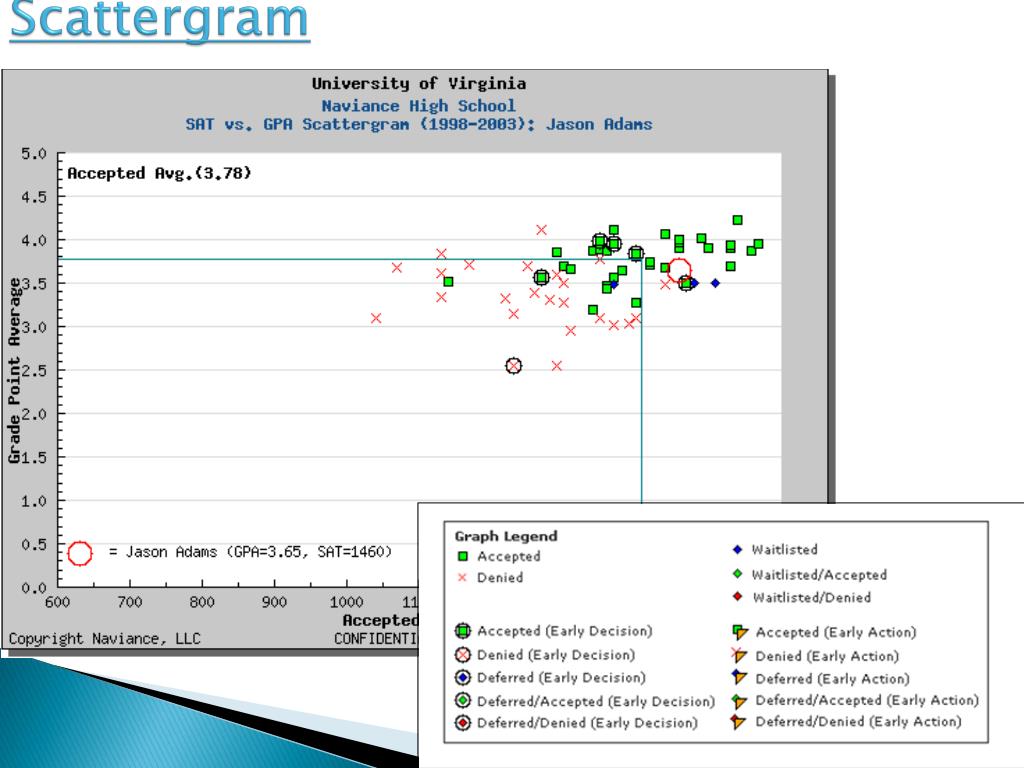Image resolution: width=1024 pixels, height=768 pixels.
Task: Click the highest-GPA green accepted square
Action: (737, 220)
